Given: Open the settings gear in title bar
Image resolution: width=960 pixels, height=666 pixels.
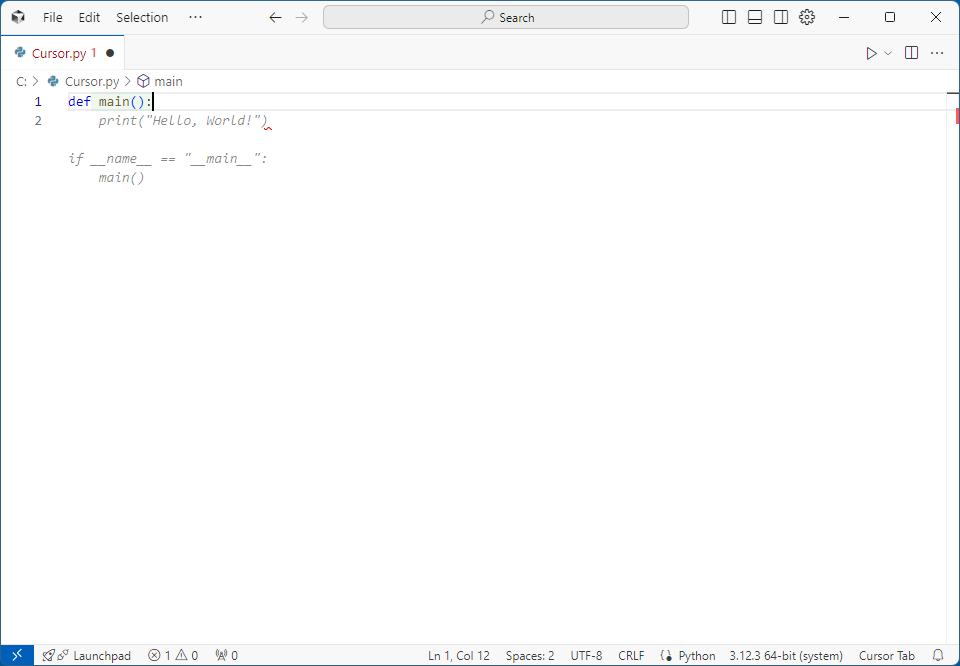Looking at the screenshot, I should [x=807, y=17].
